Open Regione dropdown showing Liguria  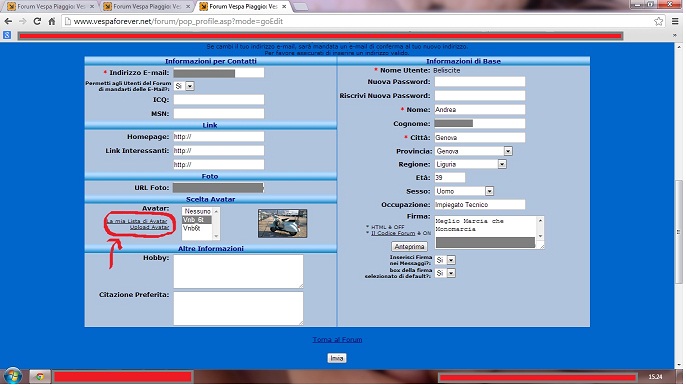click(470, 164)
